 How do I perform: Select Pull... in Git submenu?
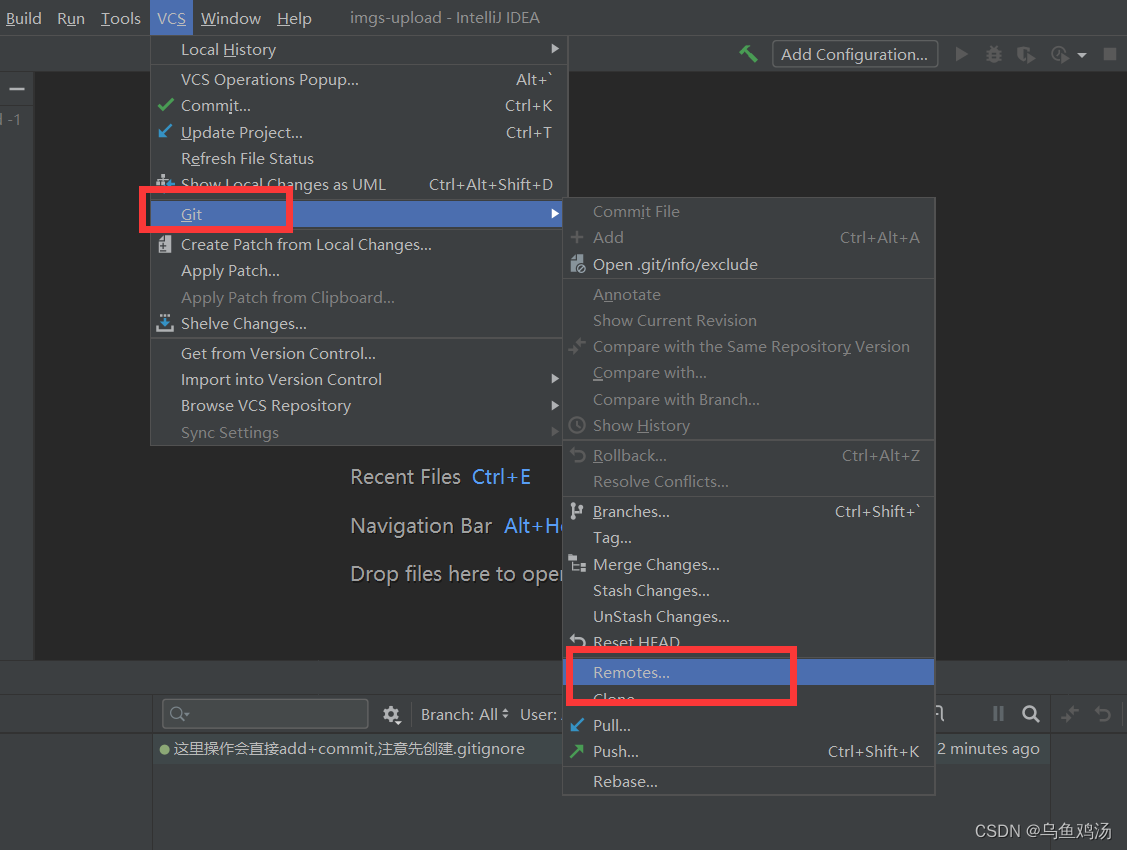[748, 725]
